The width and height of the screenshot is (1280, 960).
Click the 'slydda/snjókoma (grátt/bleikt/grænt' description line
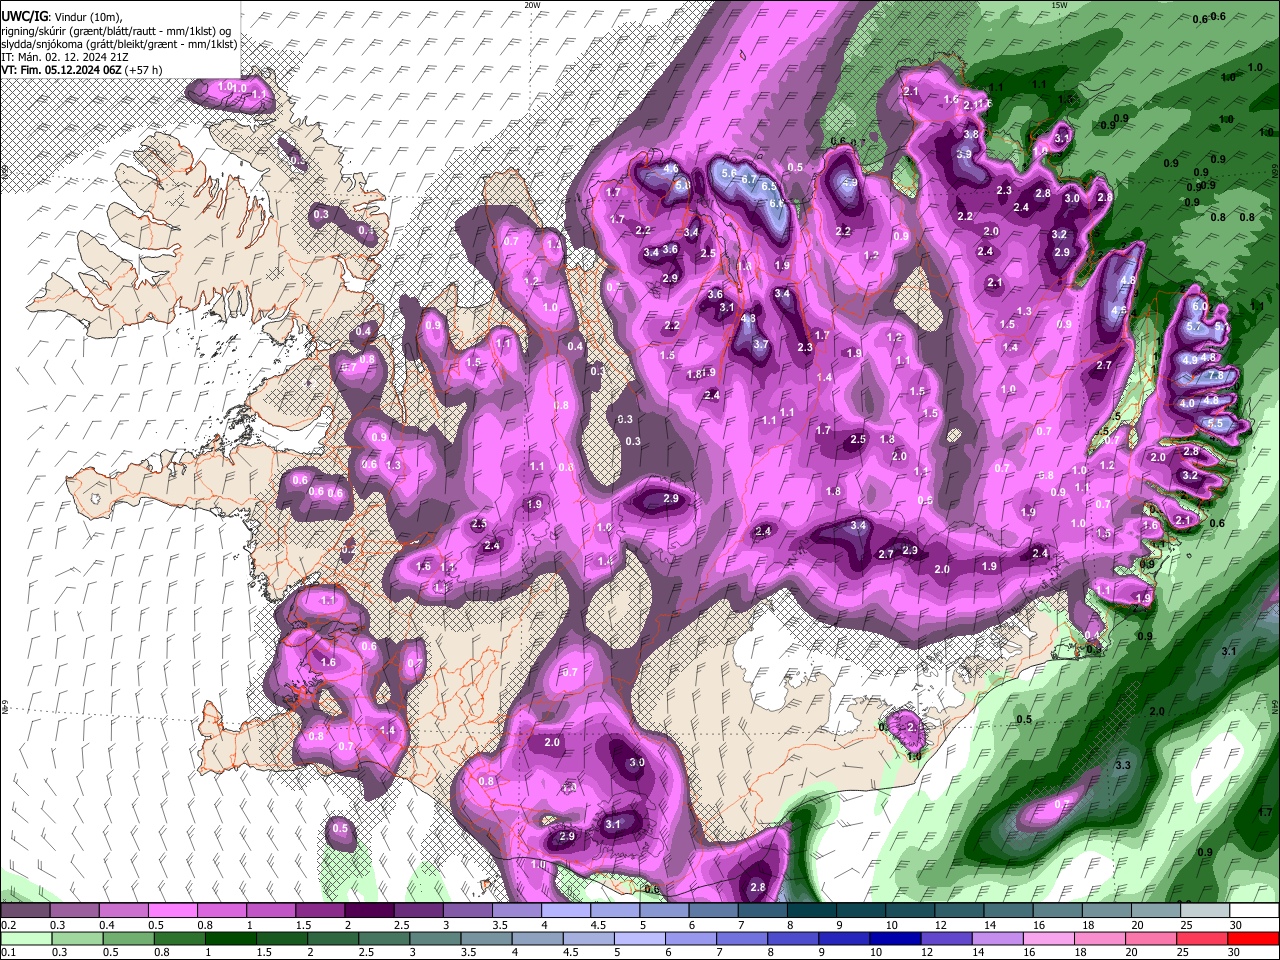pyautogui.click(x=119, y=44)
